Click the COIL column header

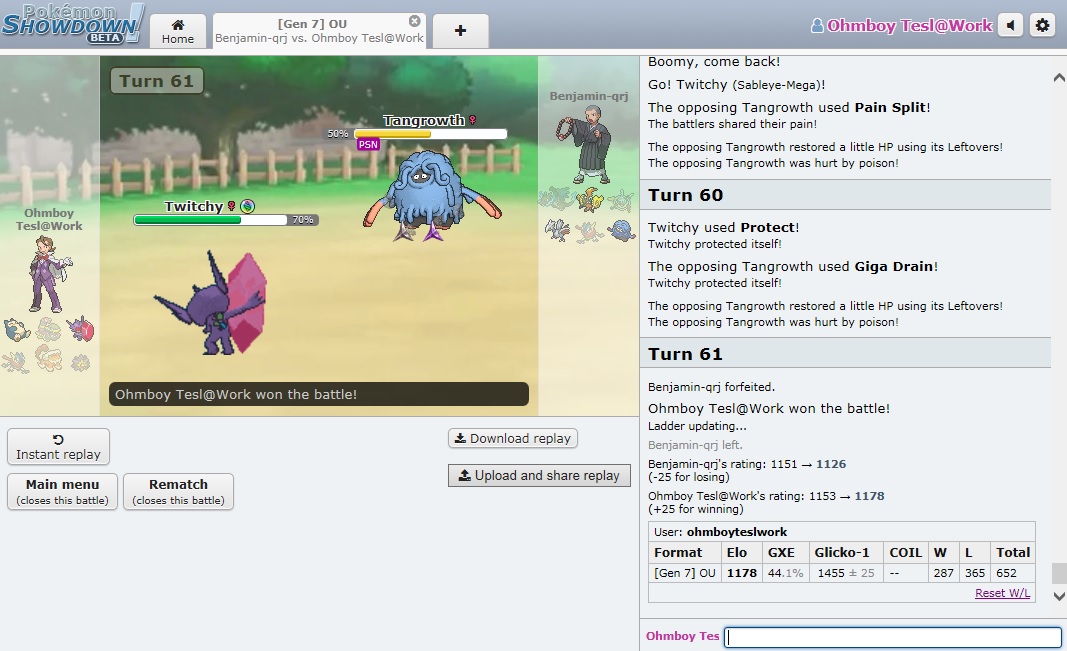coord(905,552)
